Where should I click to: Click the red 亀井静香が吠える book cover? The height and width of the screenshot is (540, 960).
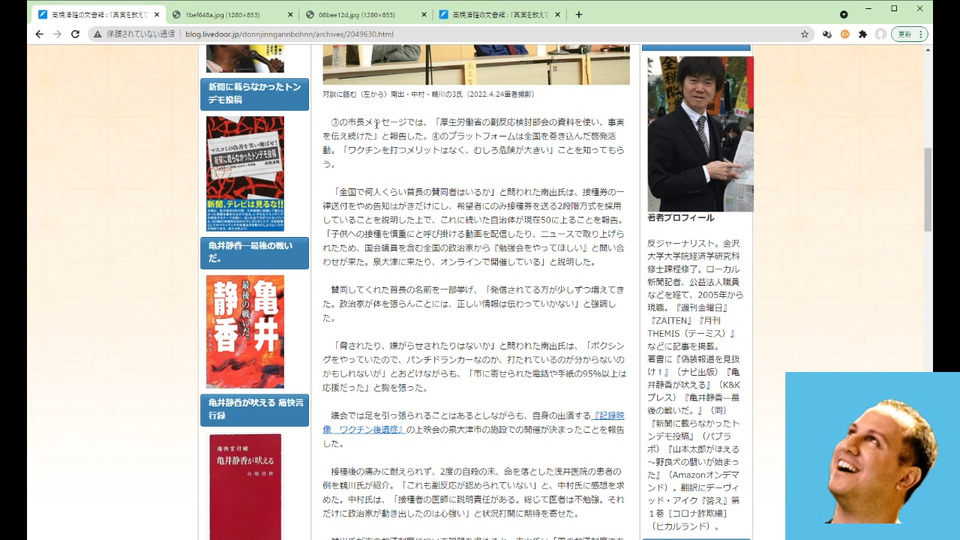pyautogui.click(x=245, y=487)
